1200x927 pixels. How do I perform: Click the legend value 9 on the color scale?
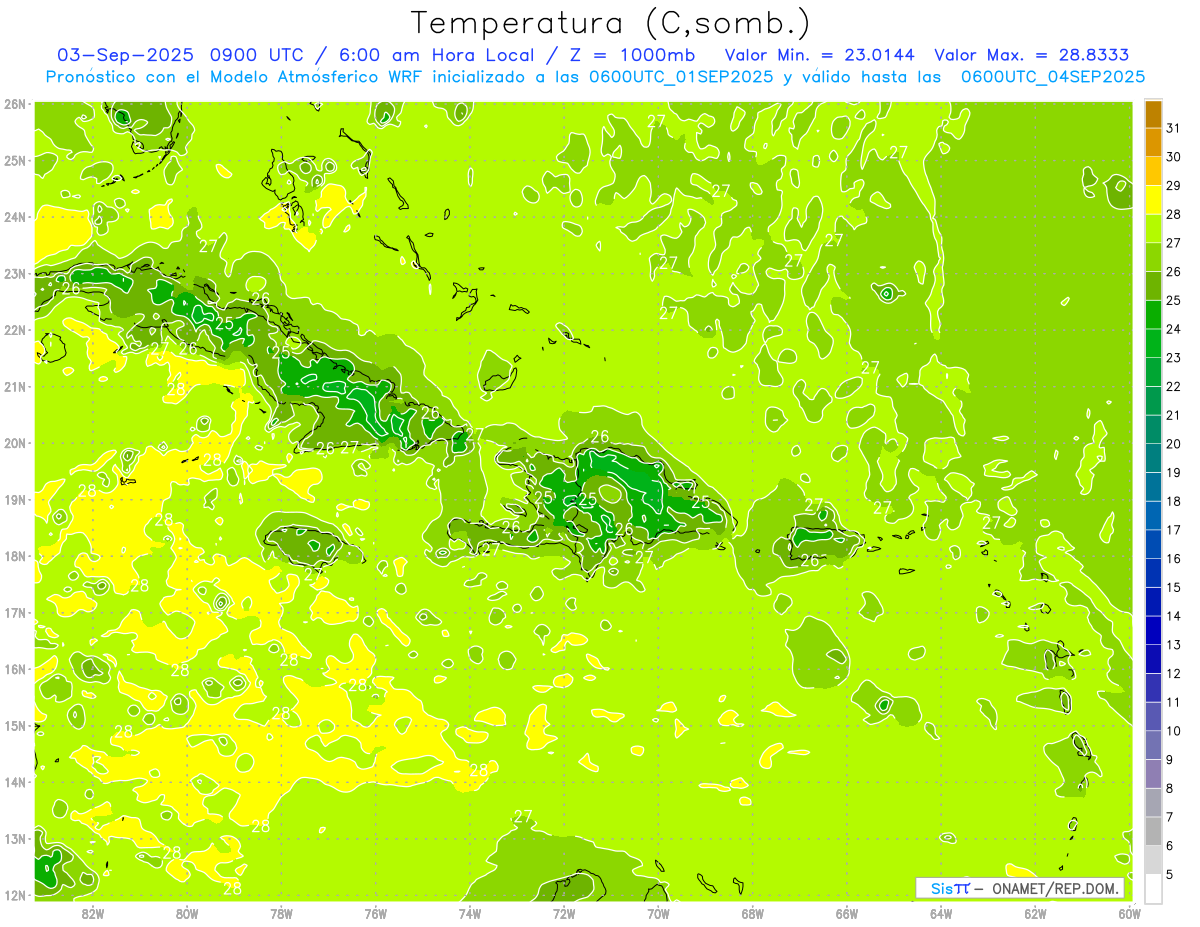pyautogui.click(x=1170, y=760)
